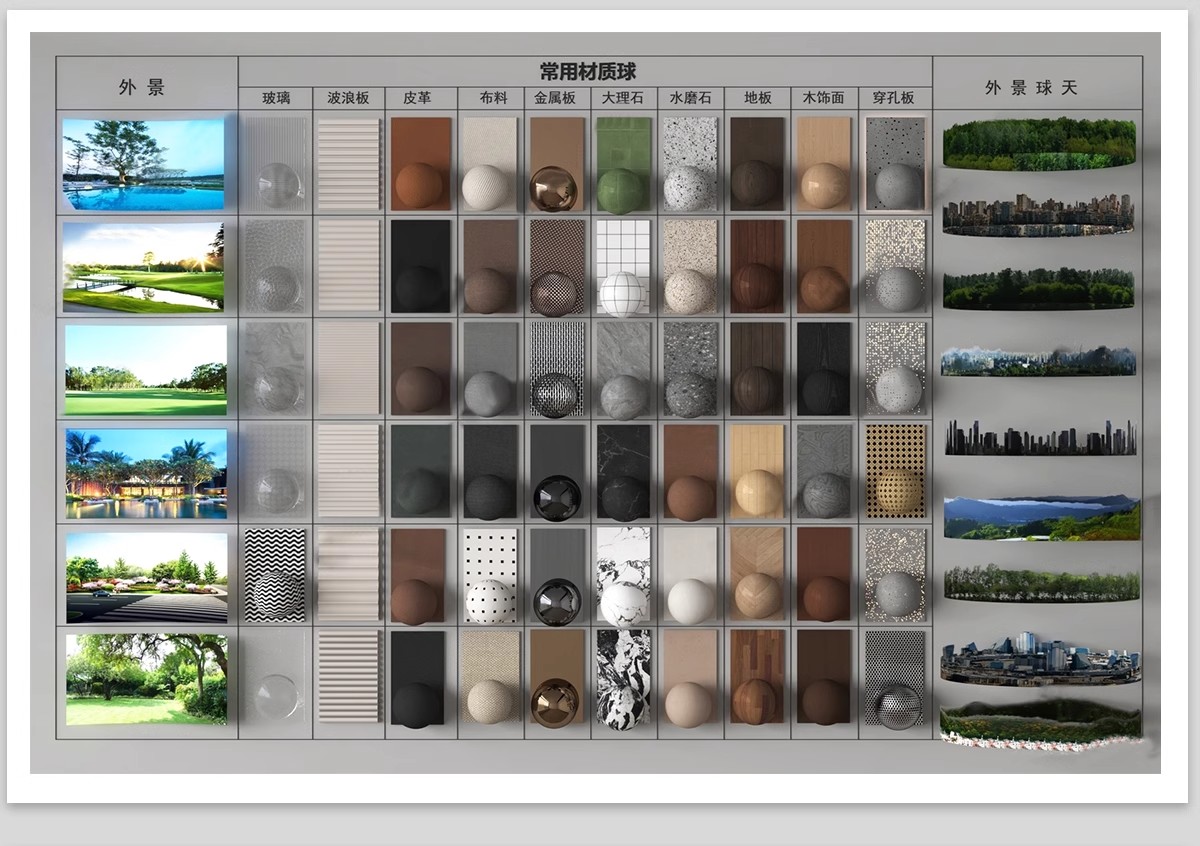Select the green 大理石 material swatch

click(x=622, y=164)
